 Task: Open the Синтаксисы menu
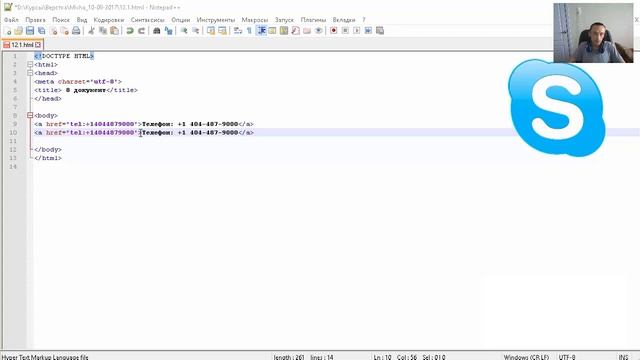pos(147,20)
